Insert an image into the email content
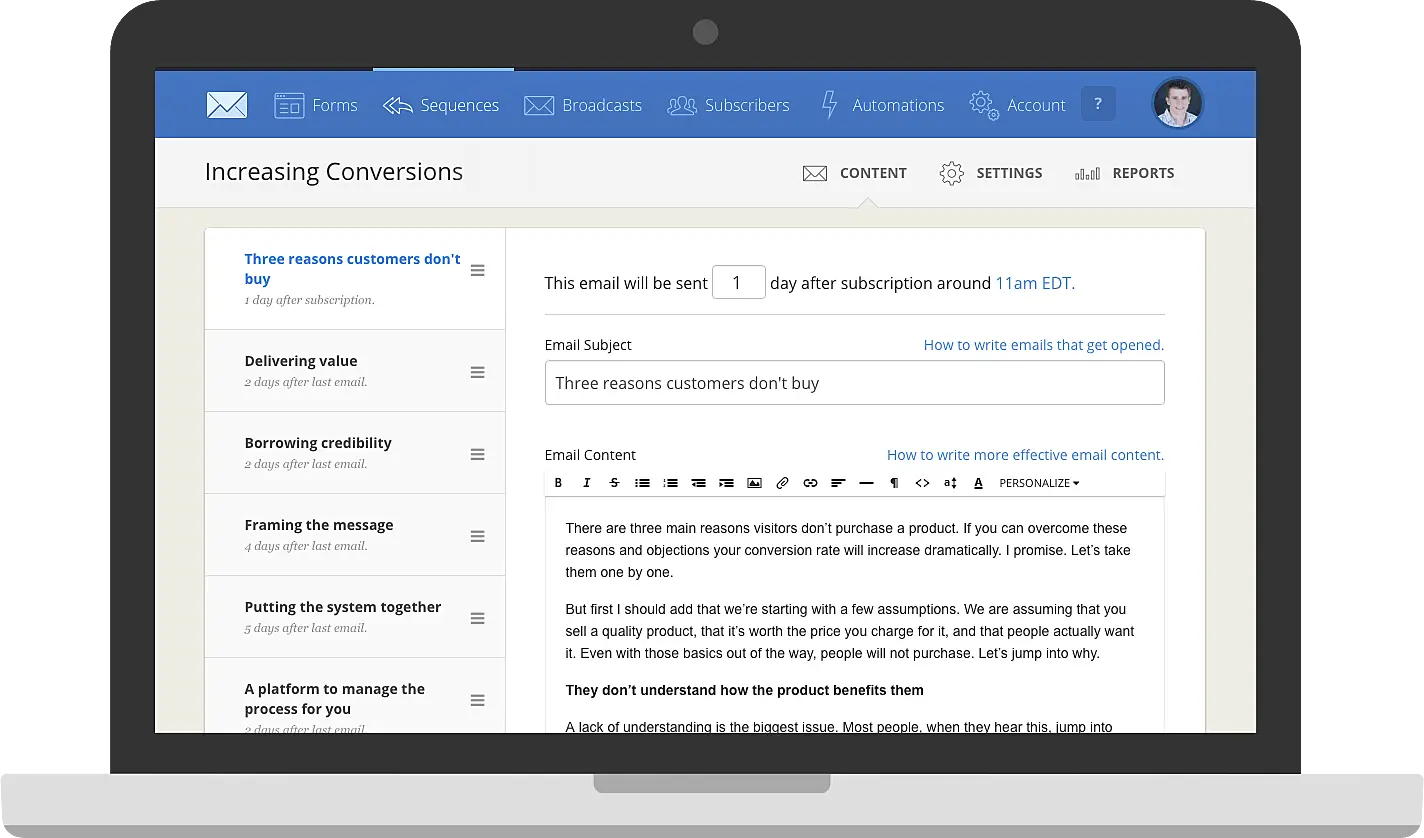This screenshot has width=1424, height=838. tap(754, 483)
